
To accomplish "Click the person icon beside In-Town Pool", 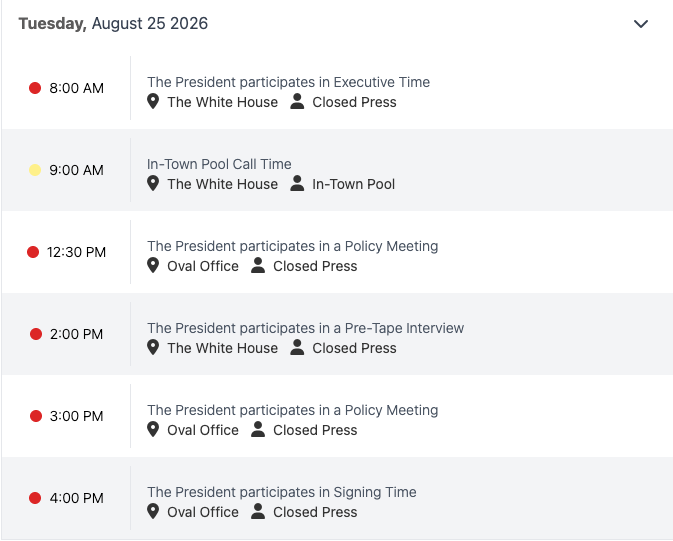I will tap(297, 183).
